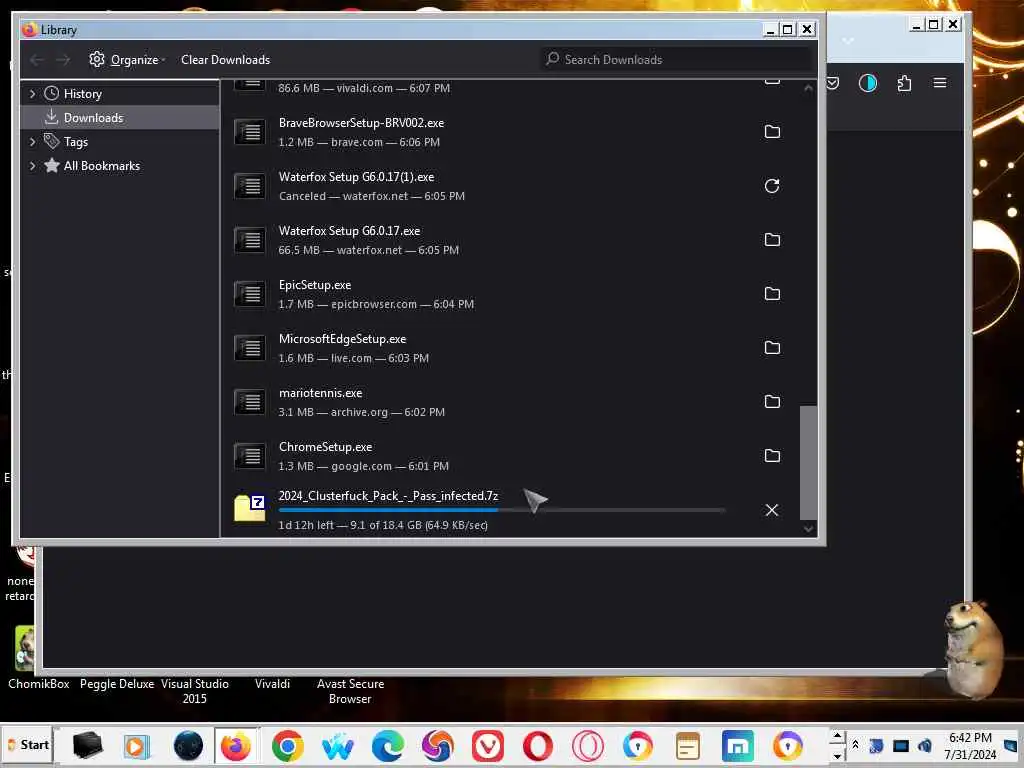This screenshot has width=1024, height=768.
Task: Click the mariotennis.exe file type icon
Action: [249, 402]
